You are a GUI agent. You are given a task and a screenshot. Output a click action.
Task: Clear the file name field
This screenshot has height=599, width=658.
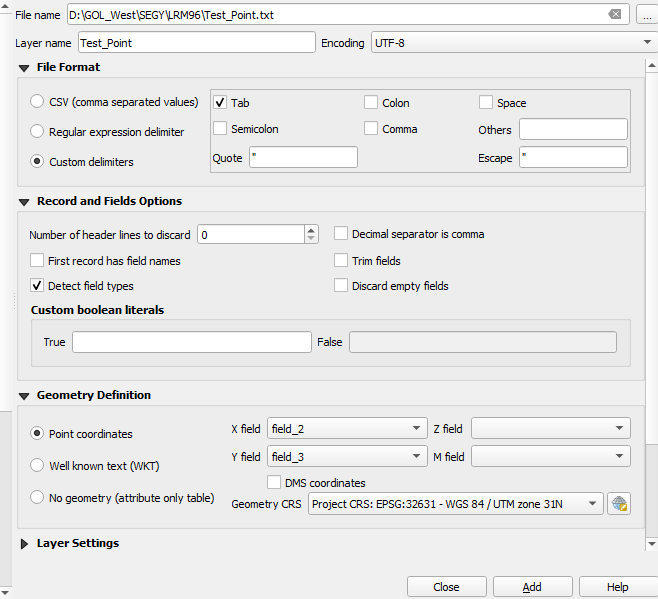point(615,15)
